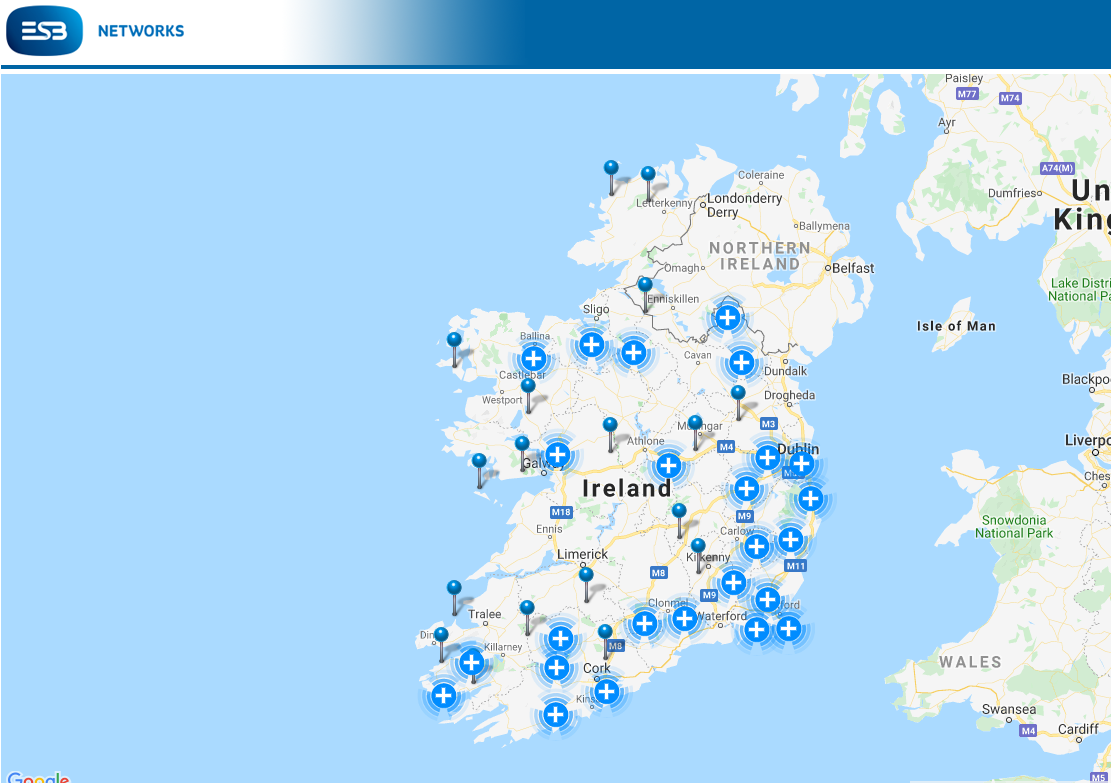Click the ESB Networks logo
This screenshot has width=1111, height=783.
(45, 31)
